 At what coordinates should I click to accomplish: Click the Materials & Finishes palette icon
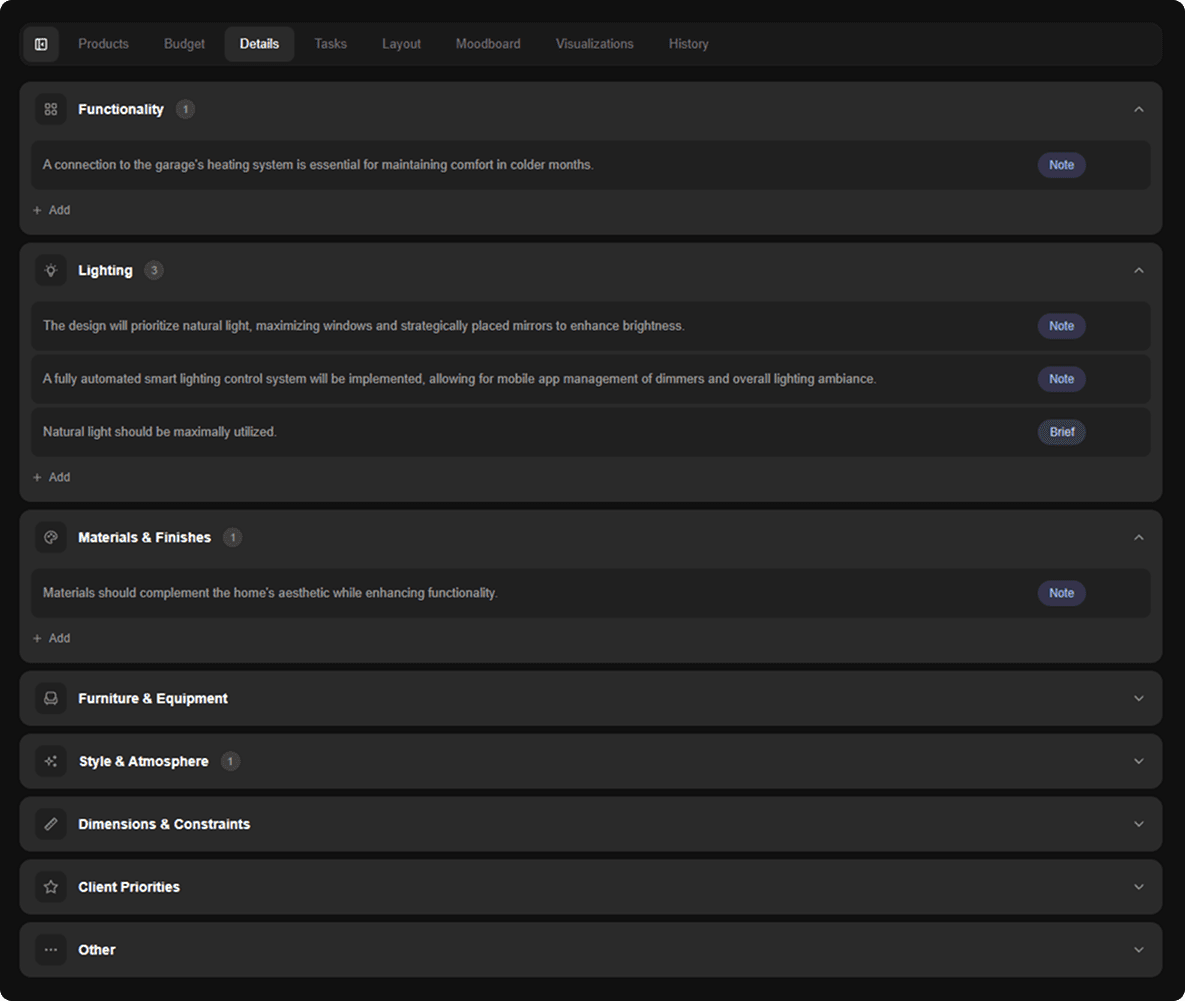coord(51,537)
